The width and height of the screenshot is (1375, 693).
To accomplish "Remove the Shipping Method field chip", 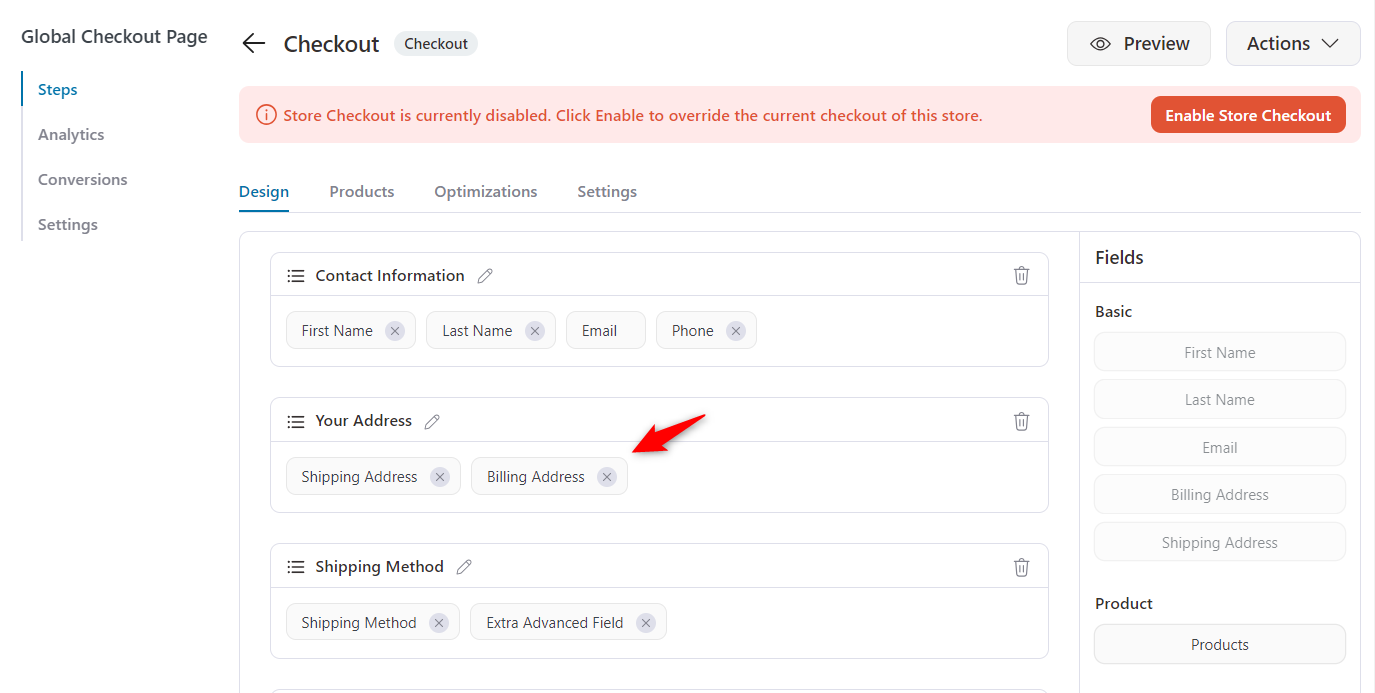I will 439,623.
